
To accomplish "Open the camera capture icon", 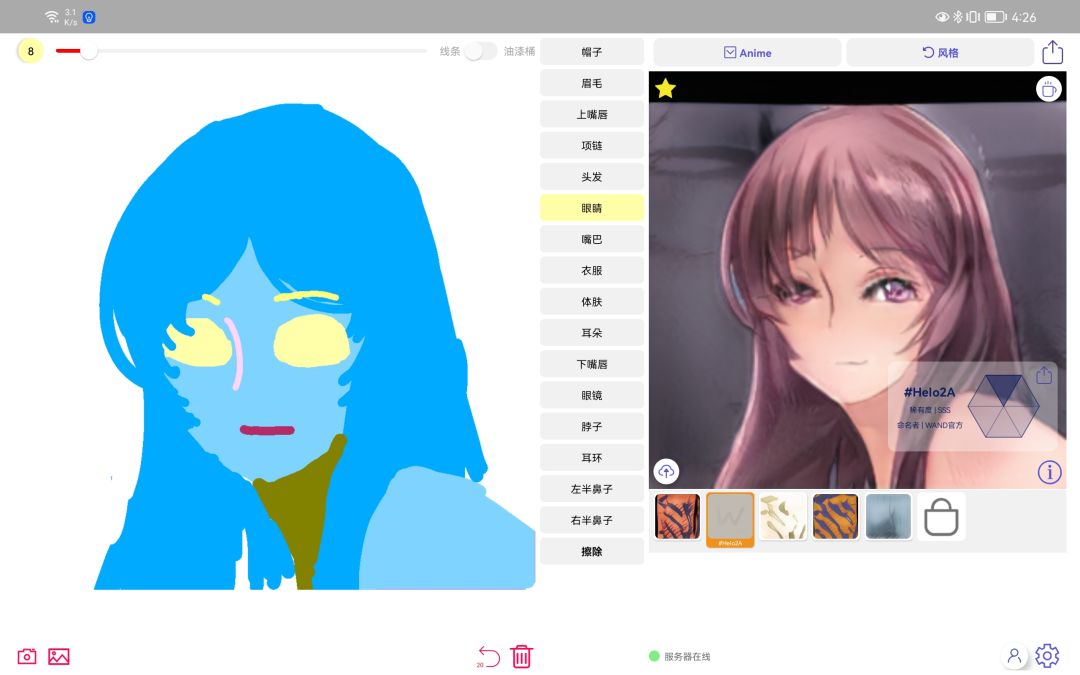I will click(x=27, y=656).
